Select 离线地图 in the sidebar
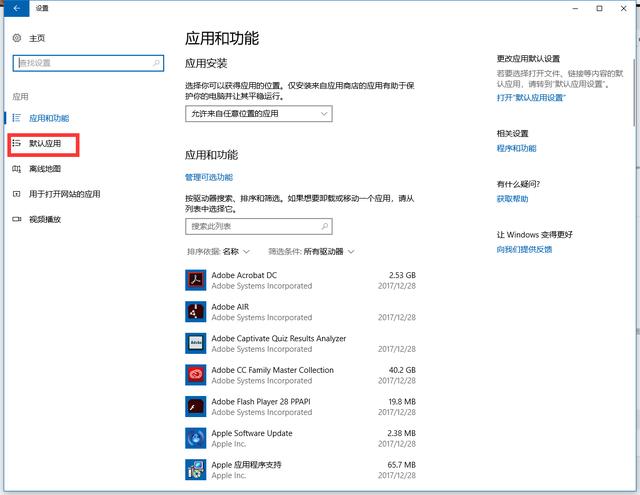The width and height of the screenshot is (640, 495). (x=45, y=169)
